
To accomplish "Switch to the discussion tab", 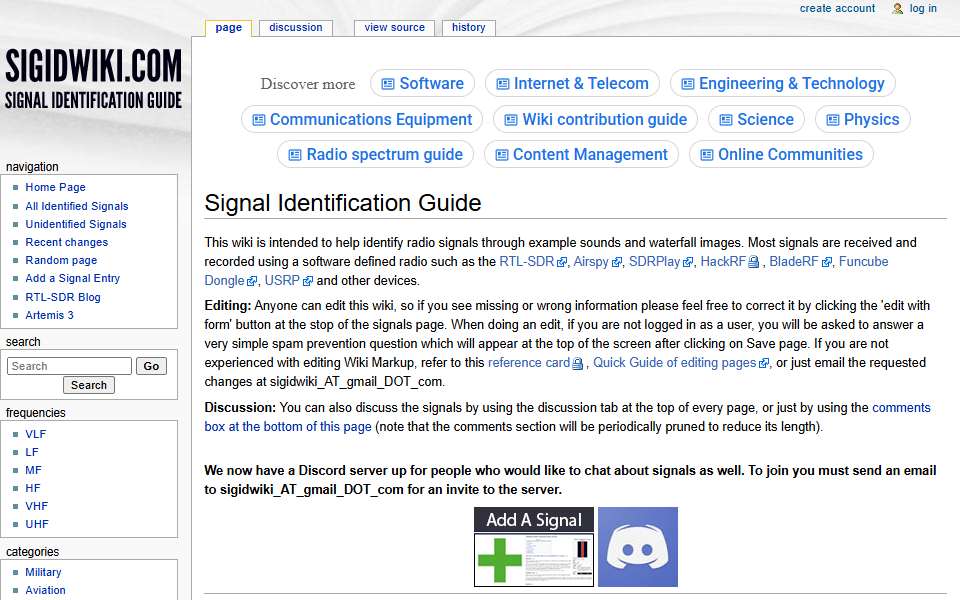I will [296, 28].
